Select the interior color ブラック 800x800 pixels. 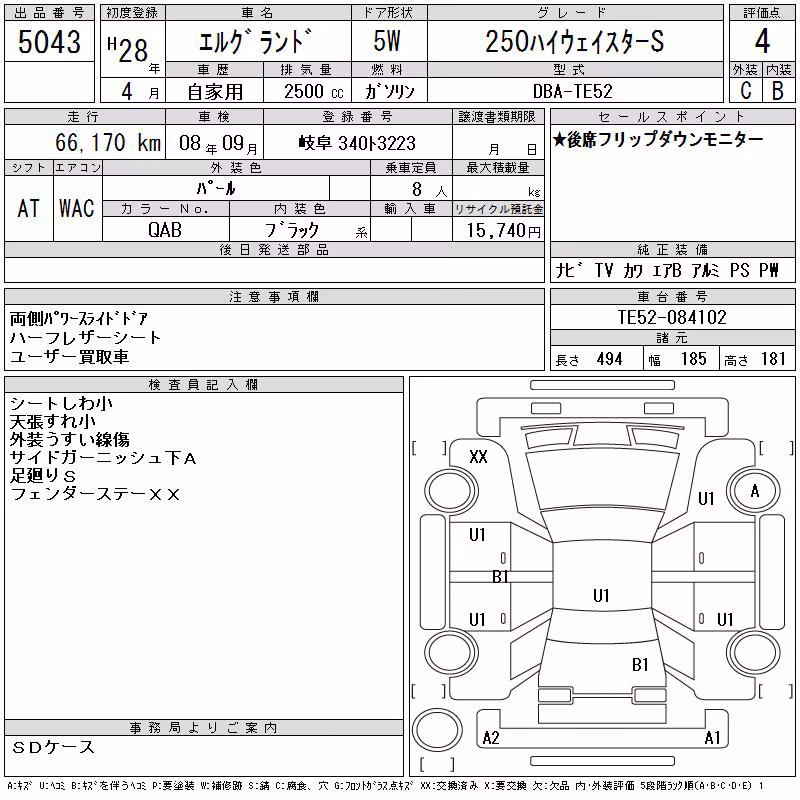coord(292,230)
